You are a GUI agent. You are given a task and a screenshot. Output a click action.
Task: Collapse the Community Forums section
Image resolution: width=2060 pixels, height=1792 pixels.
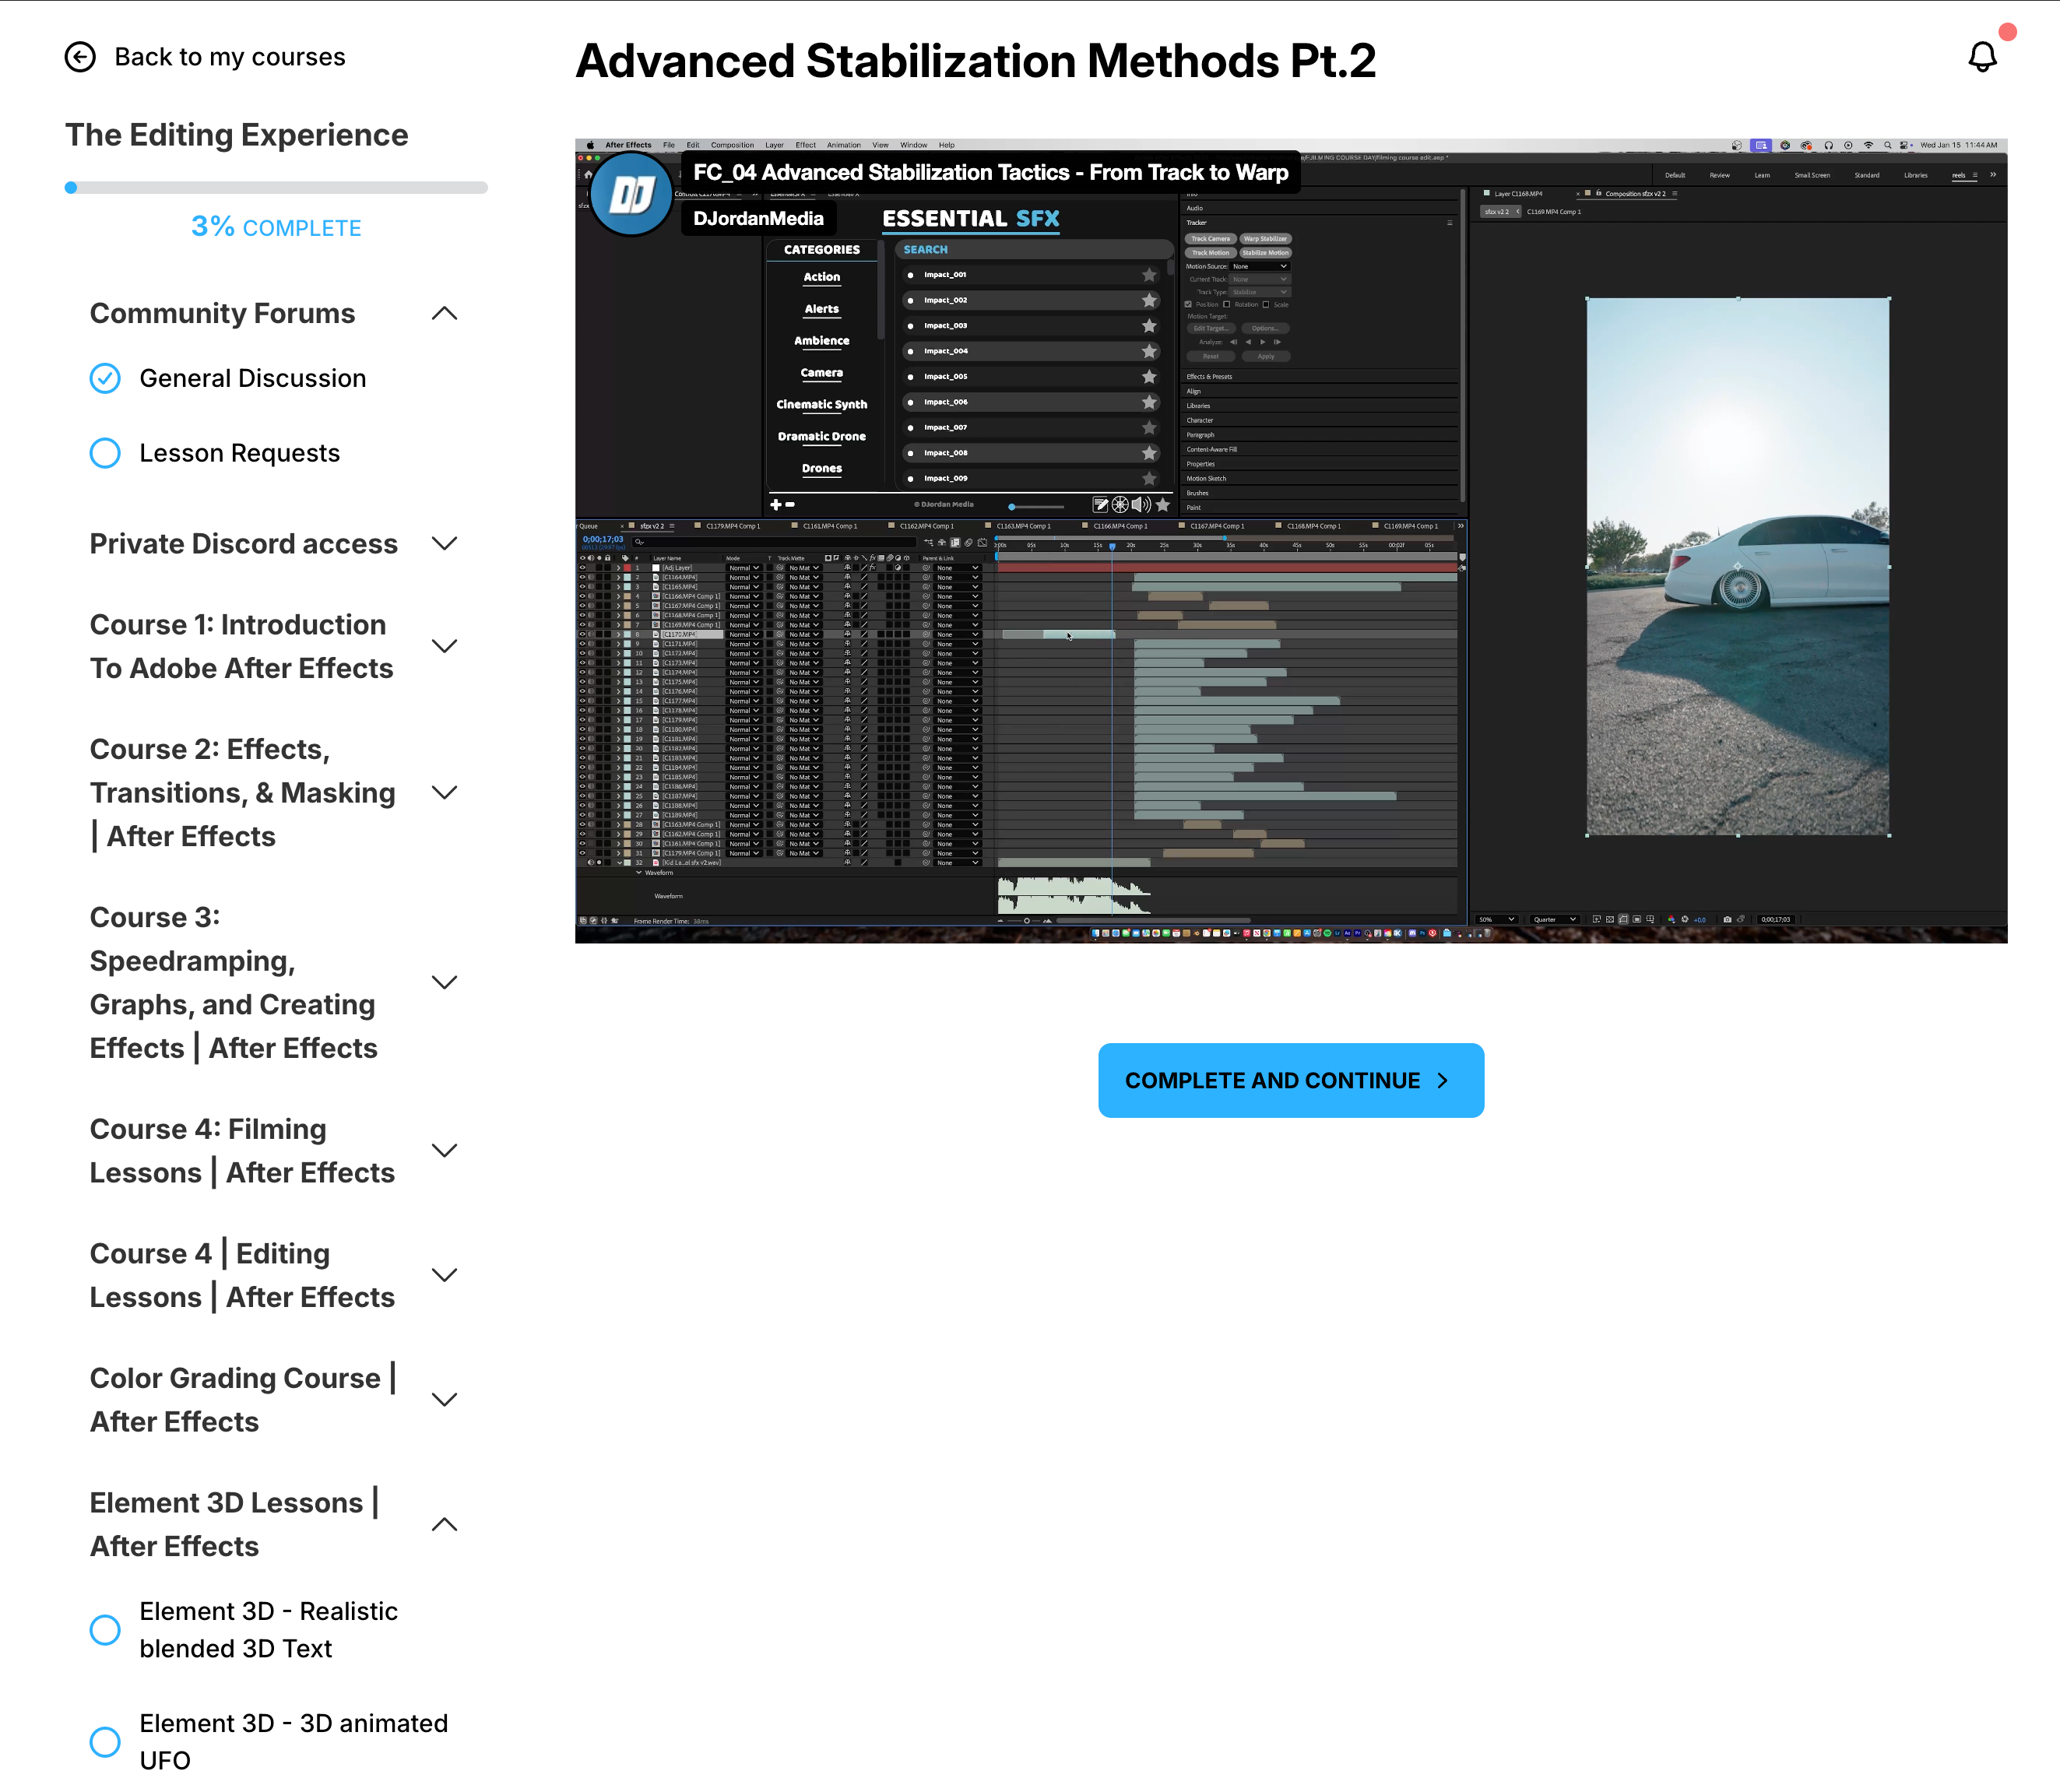[444, 314]
